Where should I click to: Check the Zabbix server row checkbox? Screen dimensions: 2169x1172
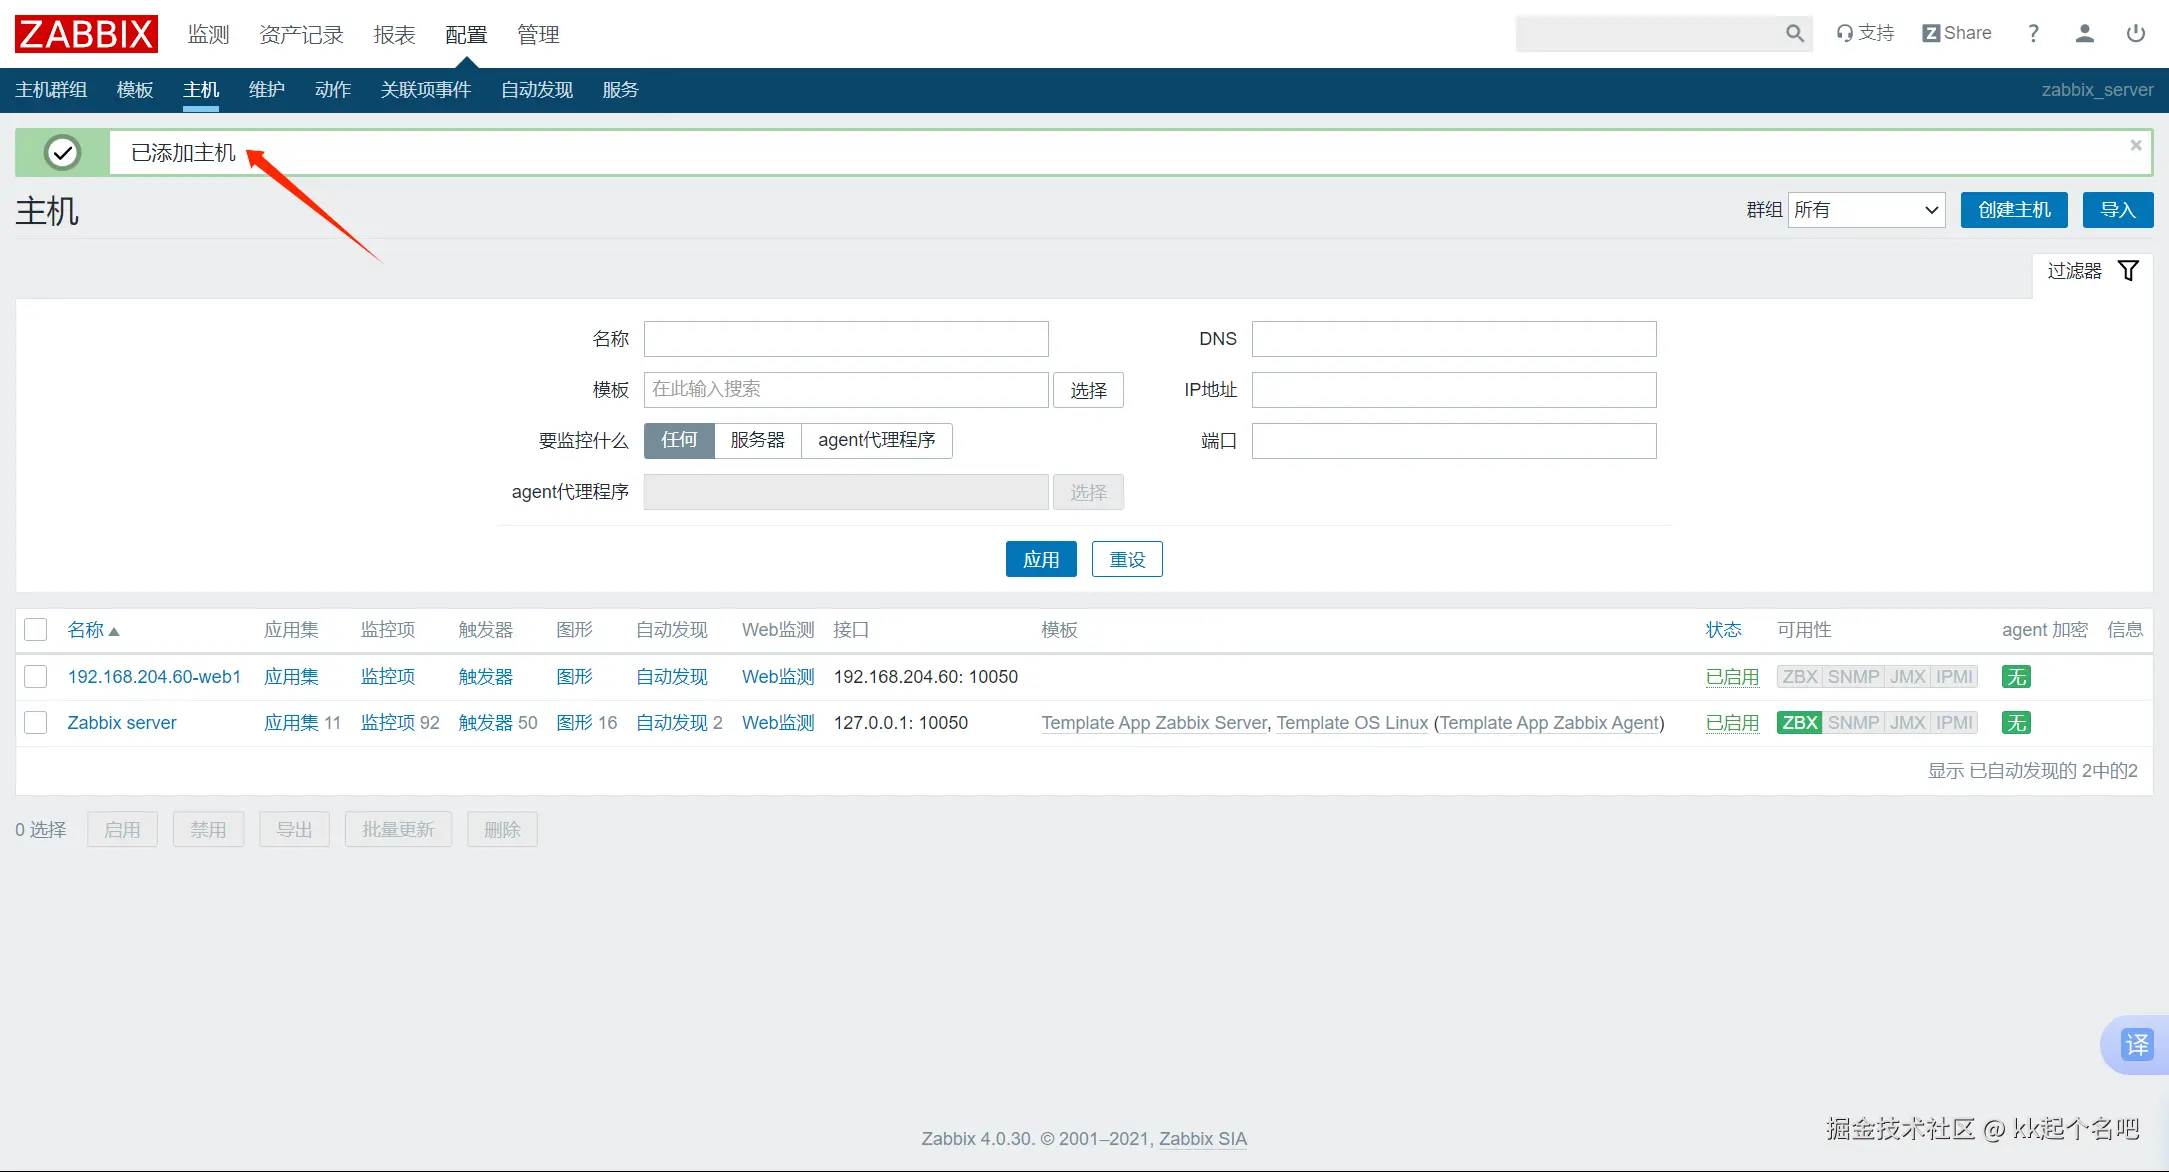(x=36, y=723)
